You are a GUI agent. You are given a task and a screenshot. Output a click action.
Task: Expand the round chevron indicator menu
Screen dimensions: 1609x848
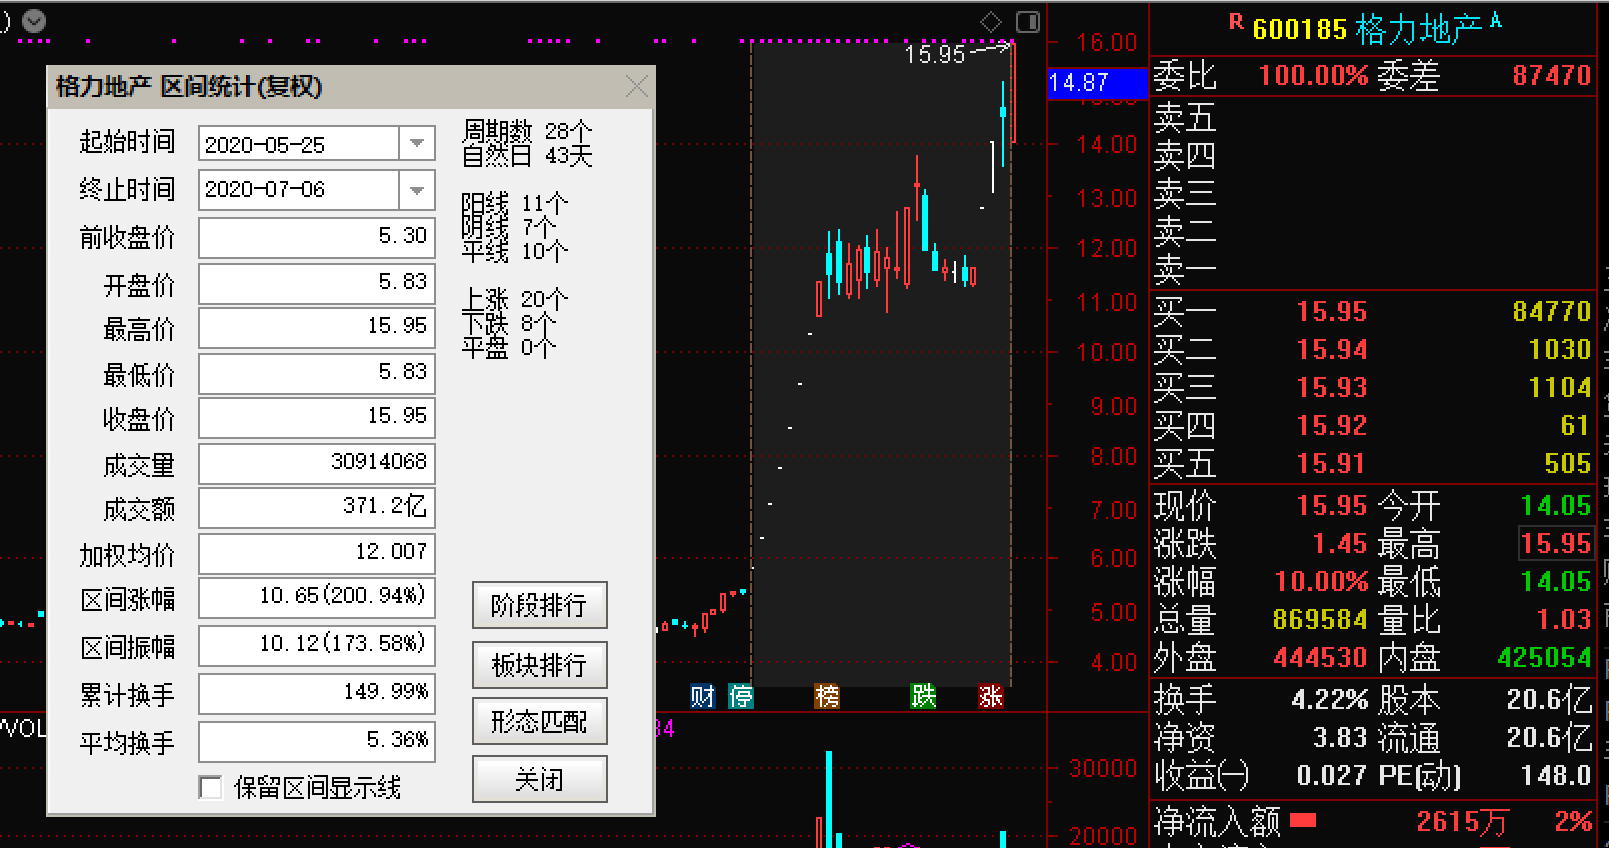pyautogui.click(x=34, y=20)
